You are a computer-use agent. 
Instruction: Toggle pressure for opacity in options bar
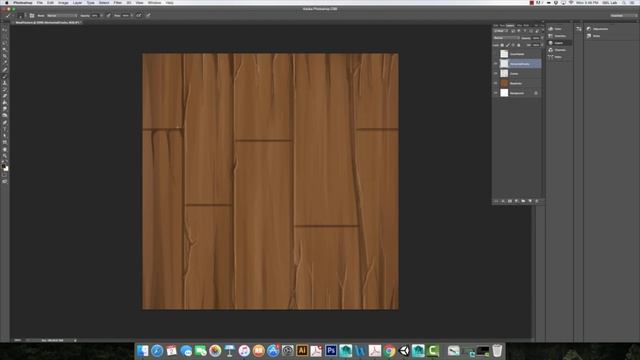tap(109, 16)
